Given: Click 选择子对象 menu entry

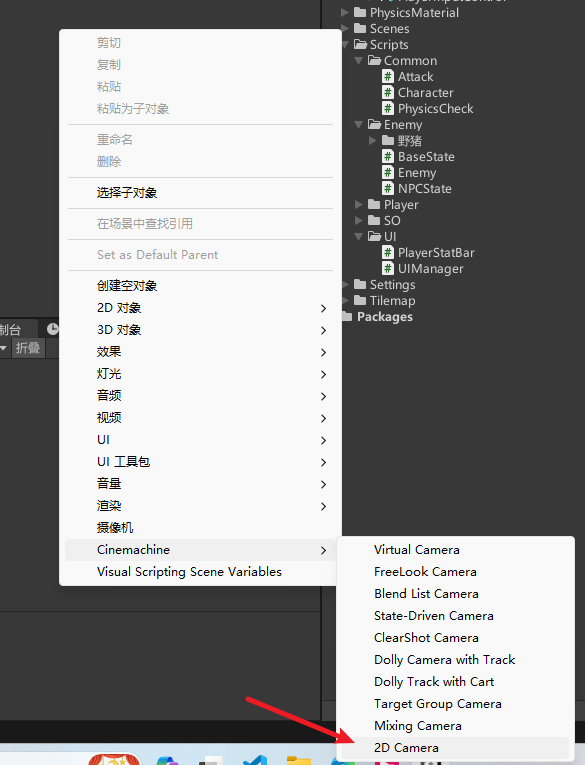Looking at the screenshot, I should pyautogui.click(x=200, y=193).
